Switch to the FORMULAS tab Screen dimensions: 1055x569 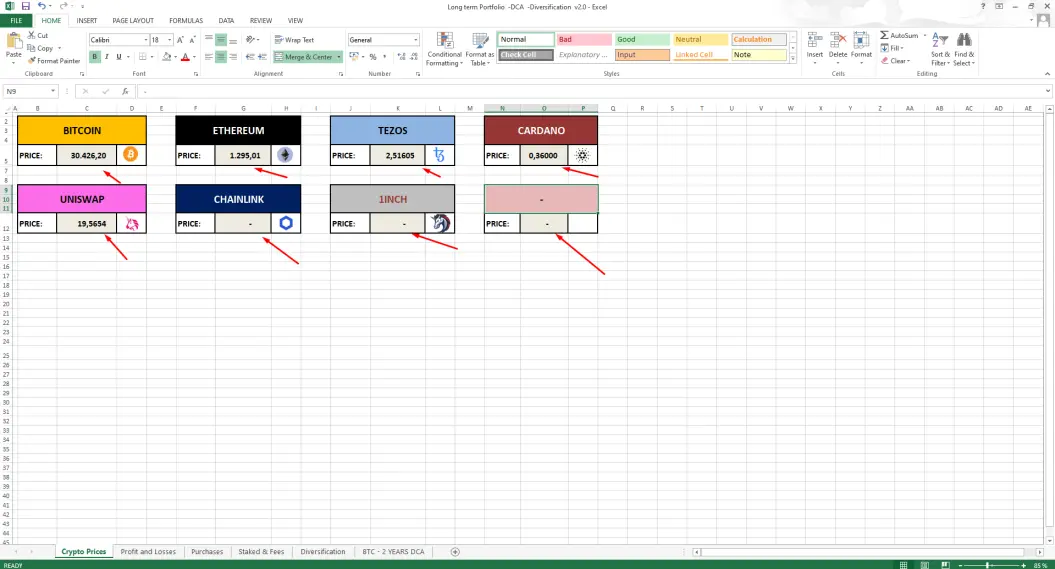(186, 21)
